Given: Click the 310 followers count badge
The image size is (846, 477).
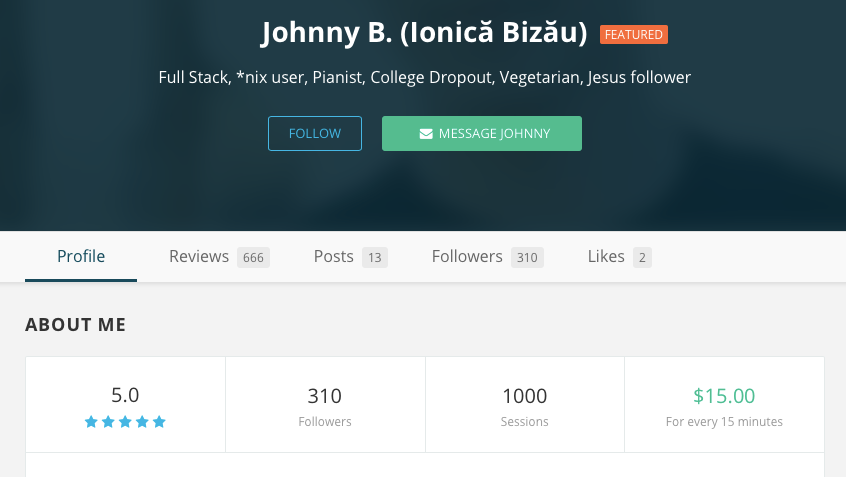Looking at the screenshot, I should coord(527,257).
